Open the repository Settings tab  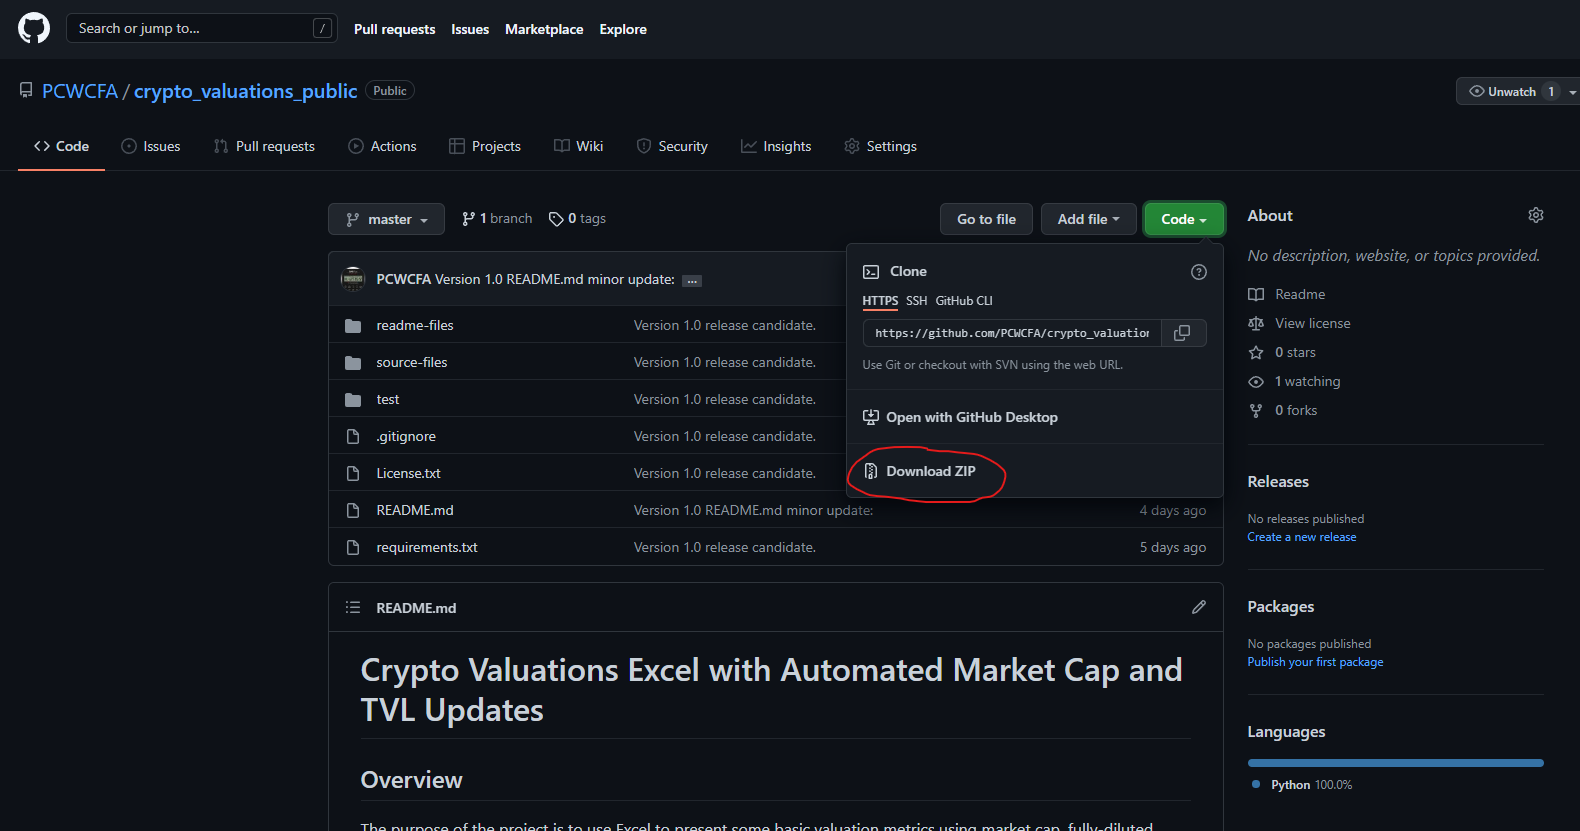click(880, 146)
